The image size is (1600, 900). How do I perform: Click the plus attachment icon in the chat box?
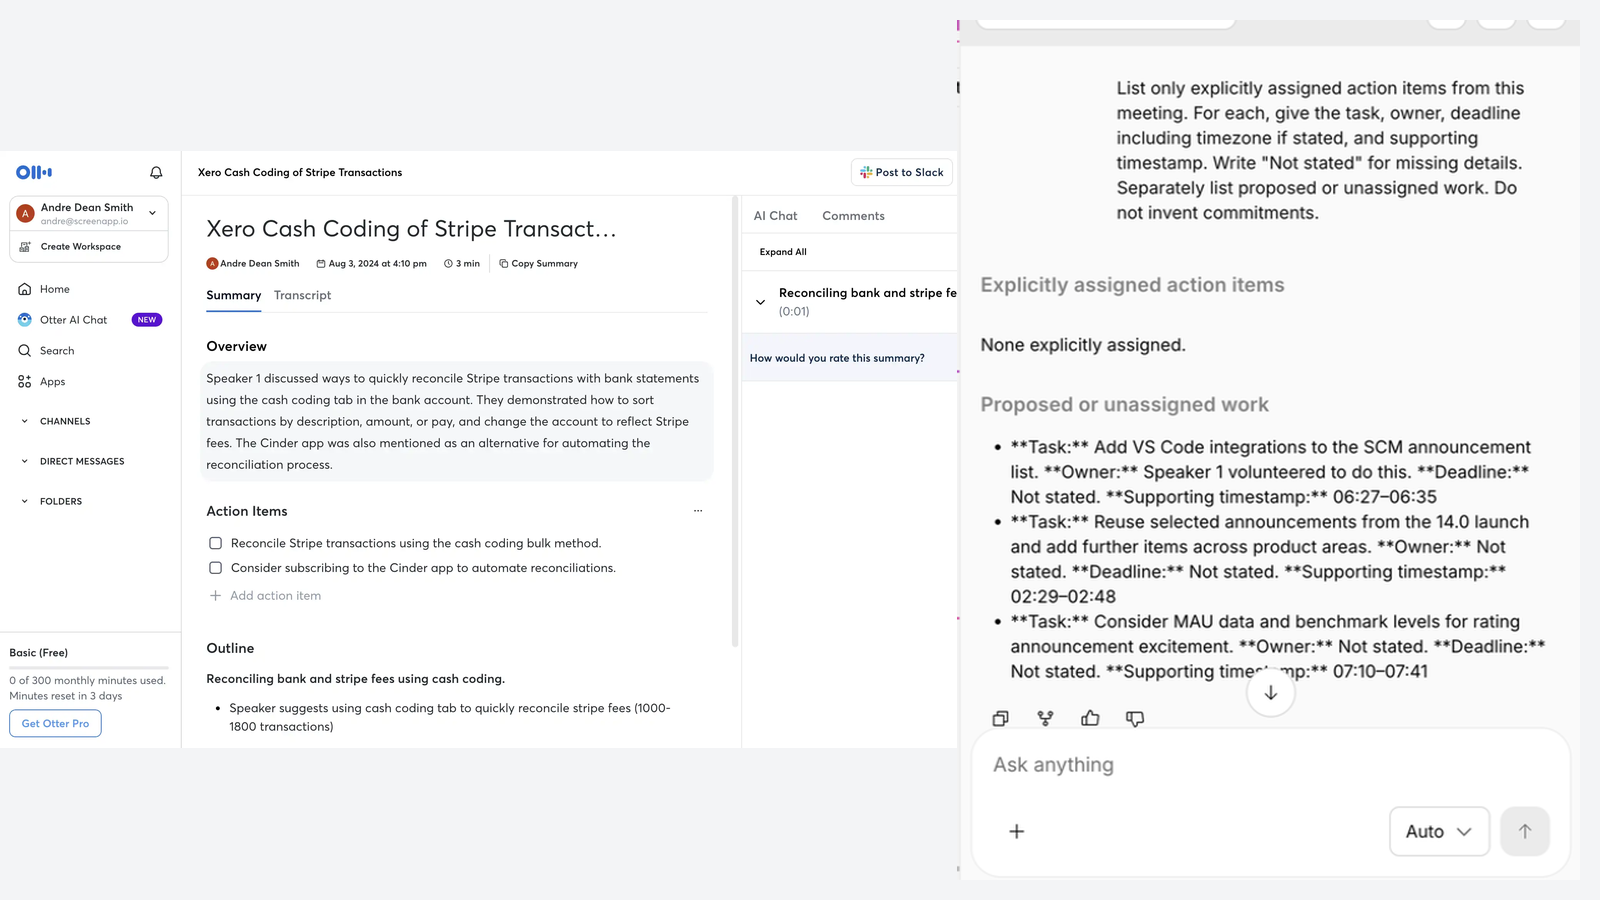tap(1016, 831)
